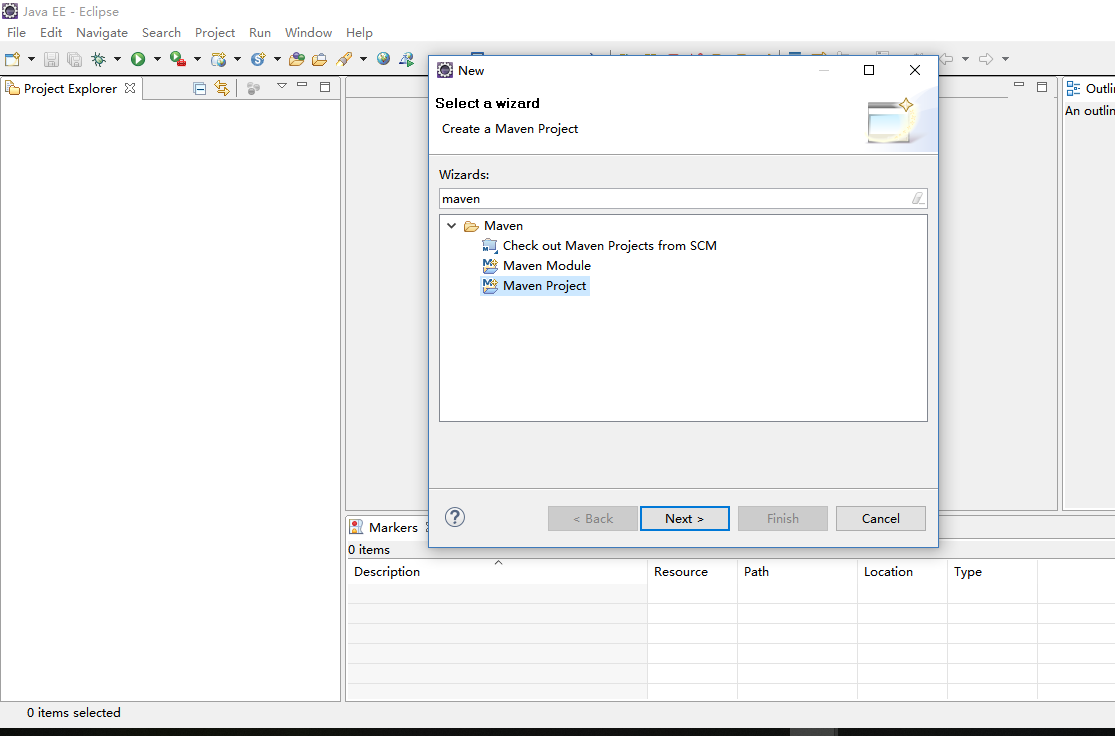Click the Forward navigation arrow in toolbar
The height and width of the screenshot is (736, 1115).
click(986, 59)
